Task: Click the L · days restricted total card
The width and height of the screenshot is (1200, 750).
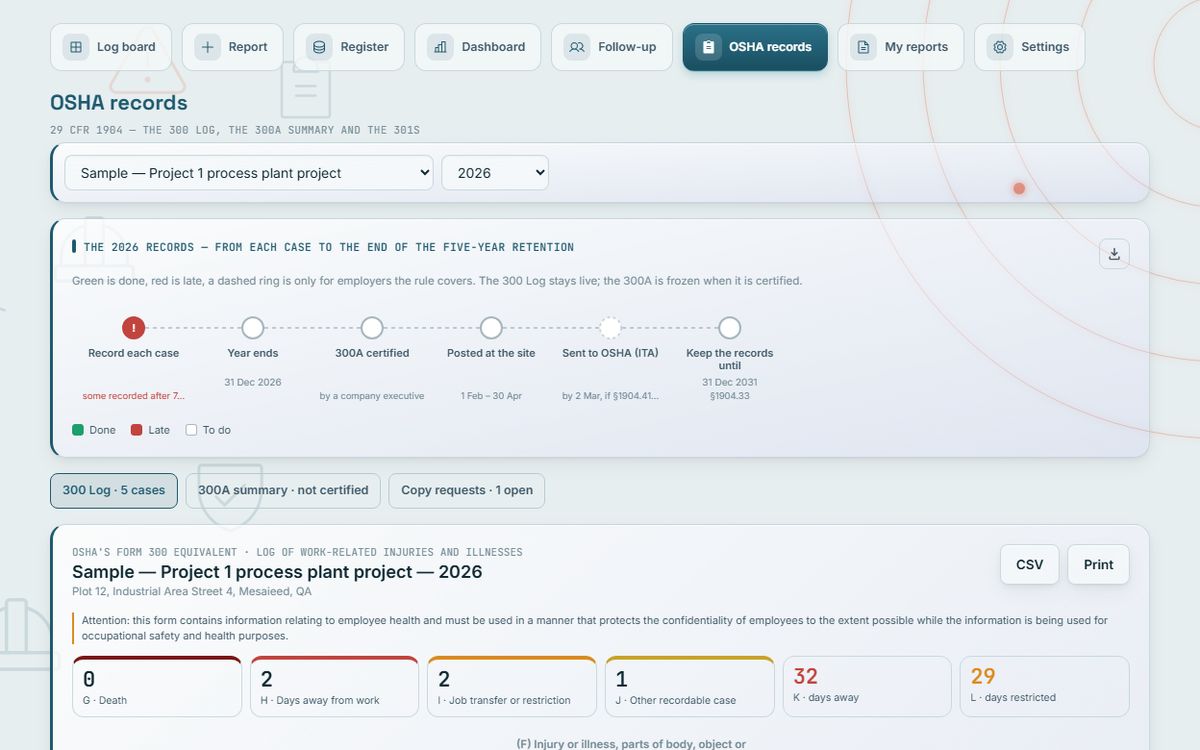Action: pyautogui.click(x=1045, y=686)
